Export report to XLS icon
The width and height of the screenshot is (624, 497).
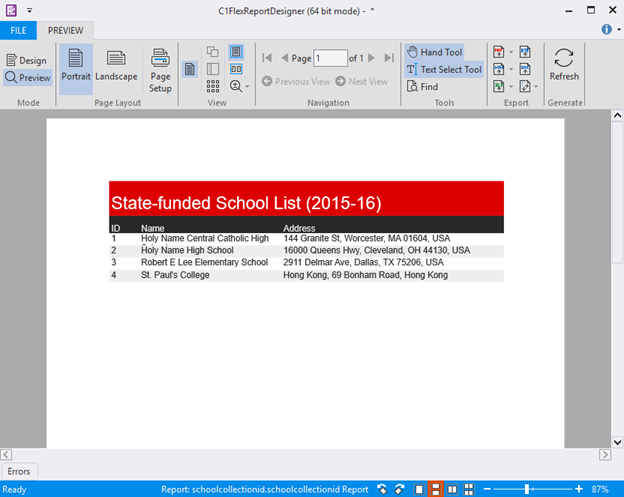pos(499,86)
